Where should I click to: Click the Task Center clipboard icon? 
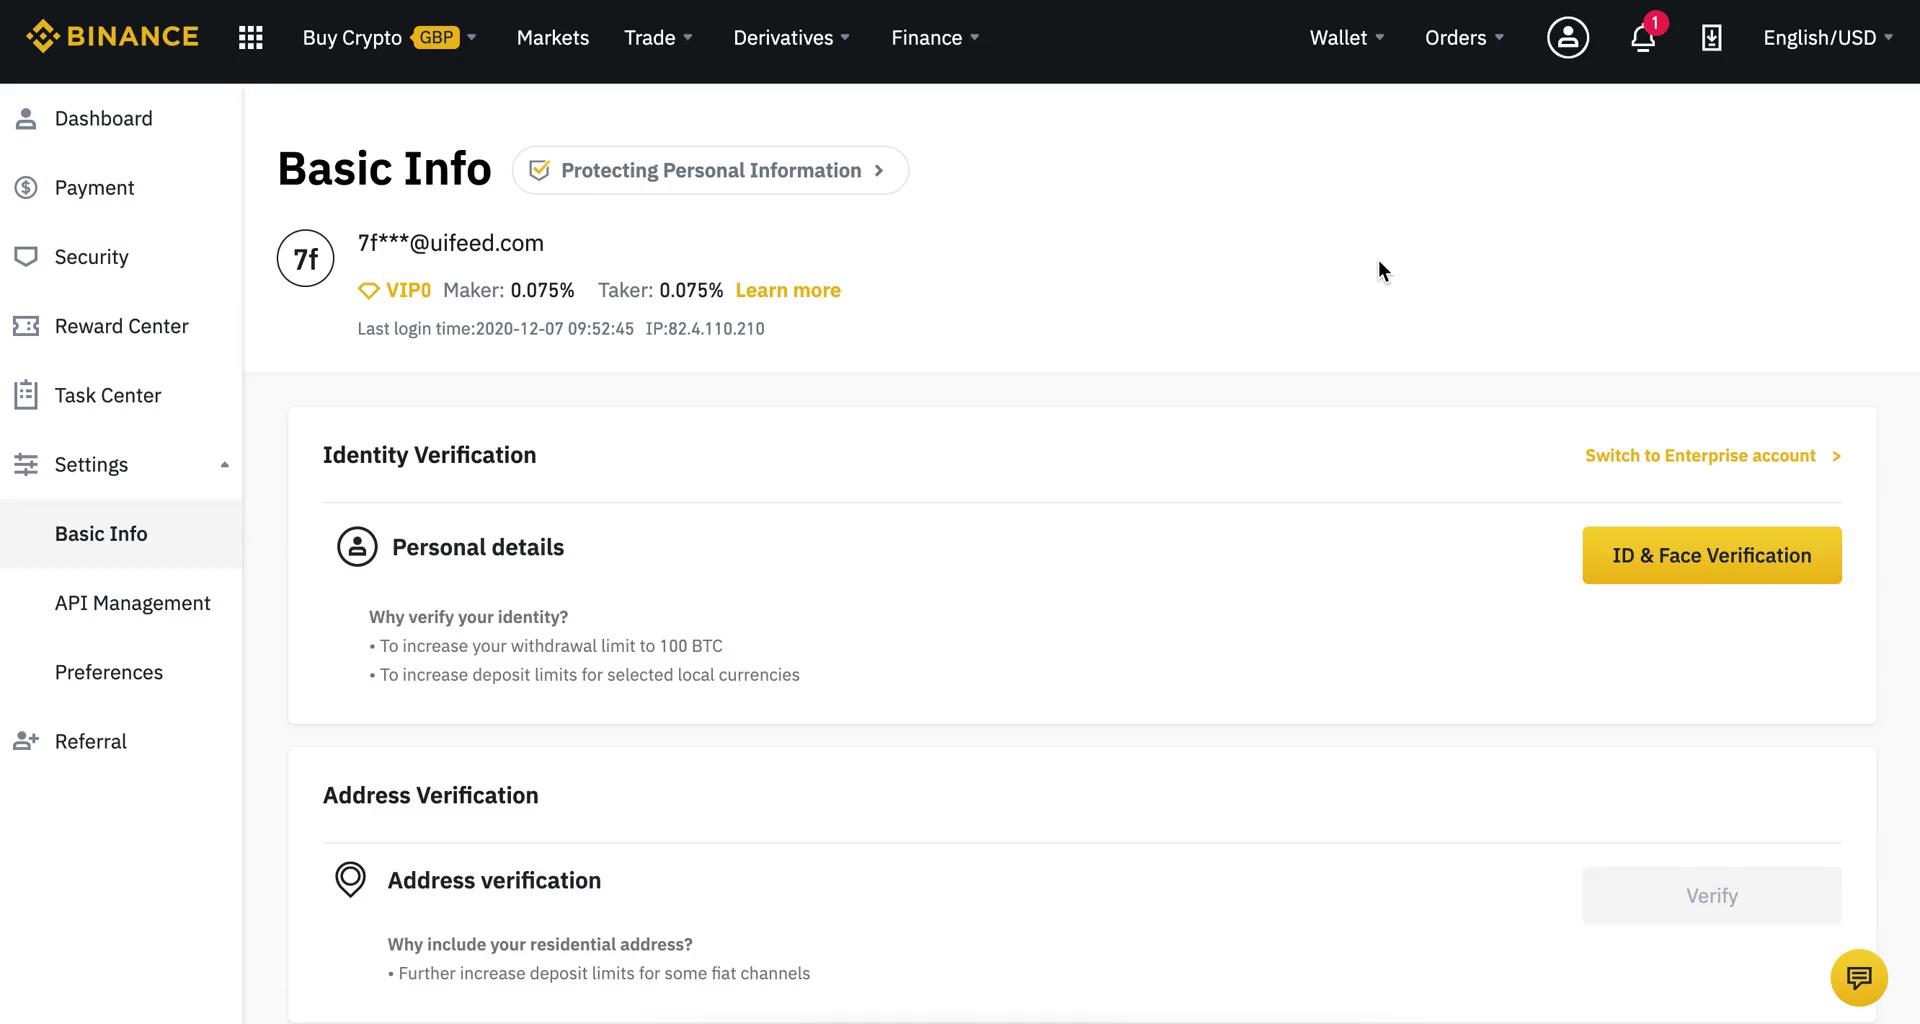[26, 395]
